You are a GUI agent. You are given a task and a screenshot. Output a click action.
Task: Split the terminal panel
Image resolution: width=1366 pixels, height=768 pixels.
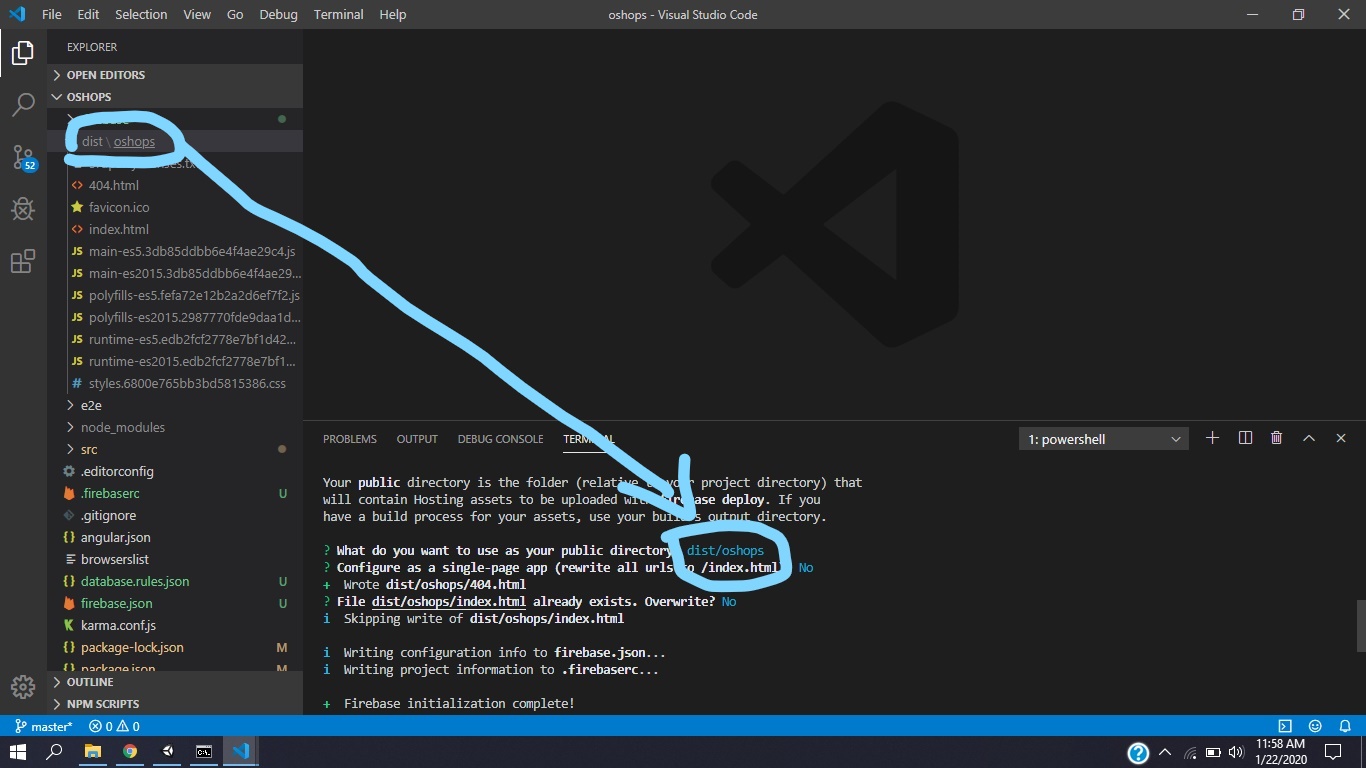(1245, 438)
